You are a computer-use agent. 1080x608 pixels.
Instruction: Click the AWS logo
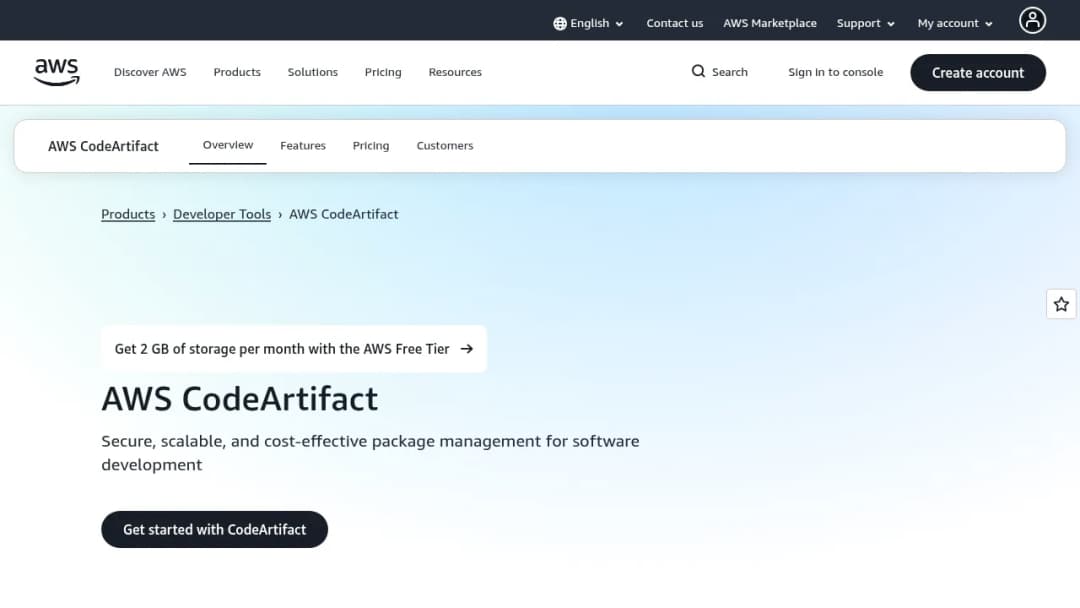pyautogui.click(x=56, y=72)
